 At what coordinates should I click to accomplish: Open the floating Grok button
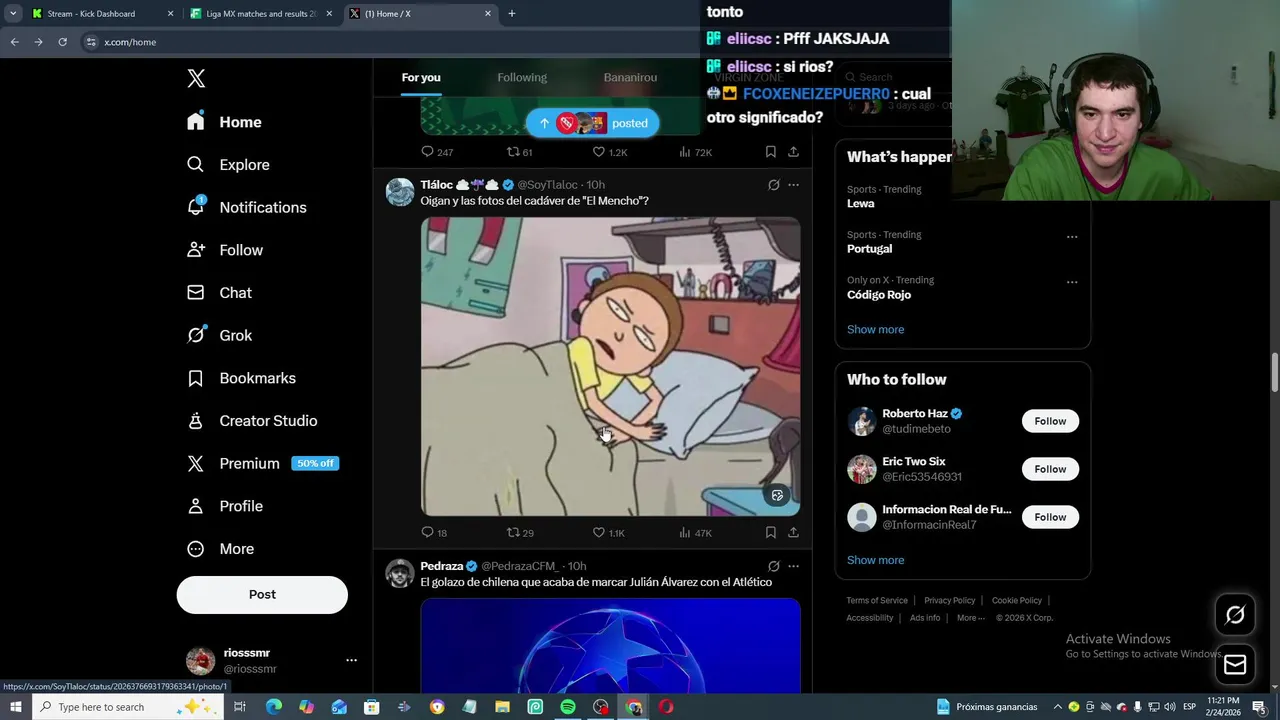click(x=1235, y=615)
